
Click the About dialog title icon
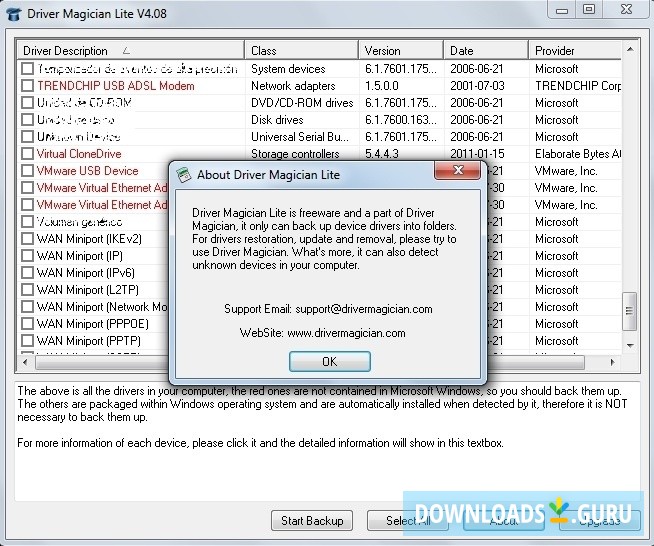[184, 175]
